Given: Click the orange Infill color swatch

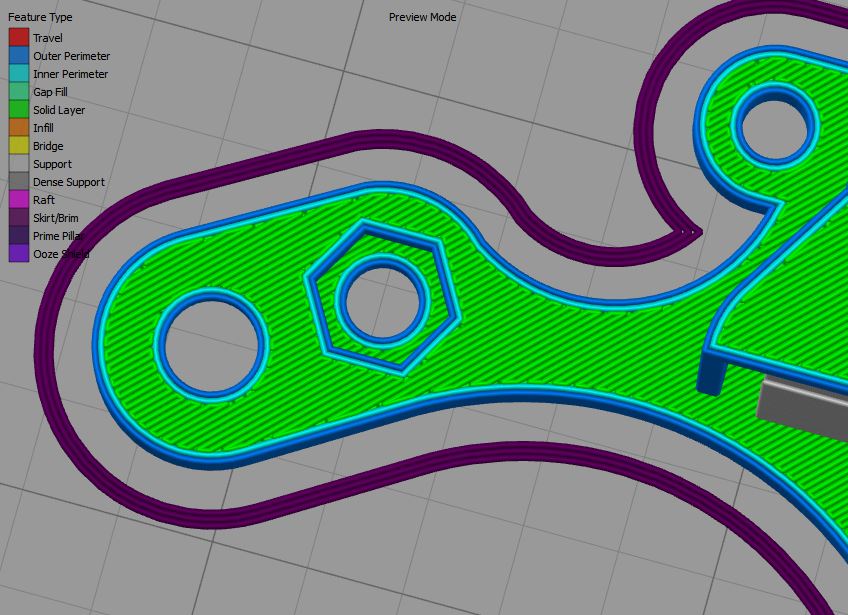Looking at the screenshot, I should [x=19, y=128].
